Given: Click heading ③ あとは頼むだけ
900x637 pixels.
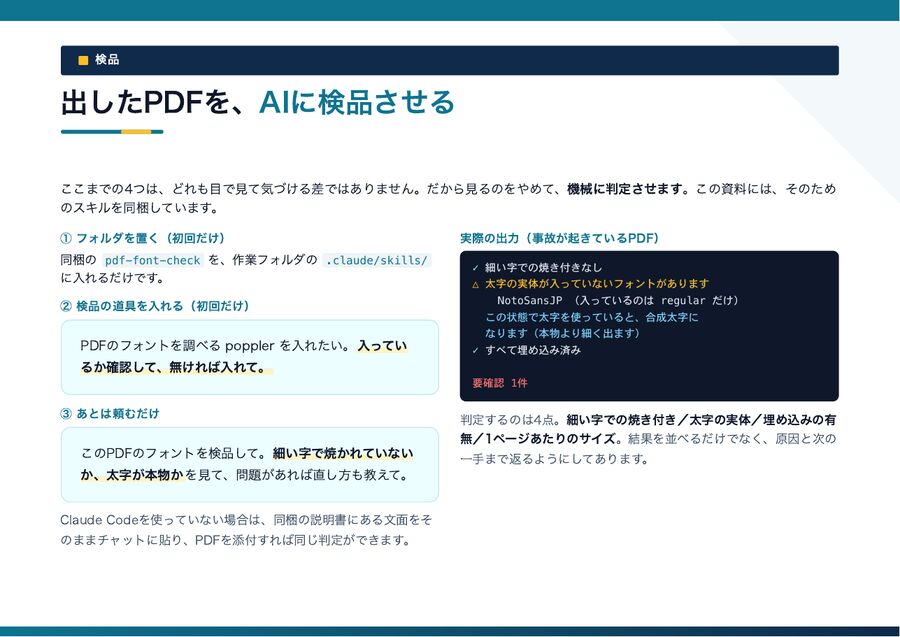Looking at the screenshot, I should tap(110, 413).
